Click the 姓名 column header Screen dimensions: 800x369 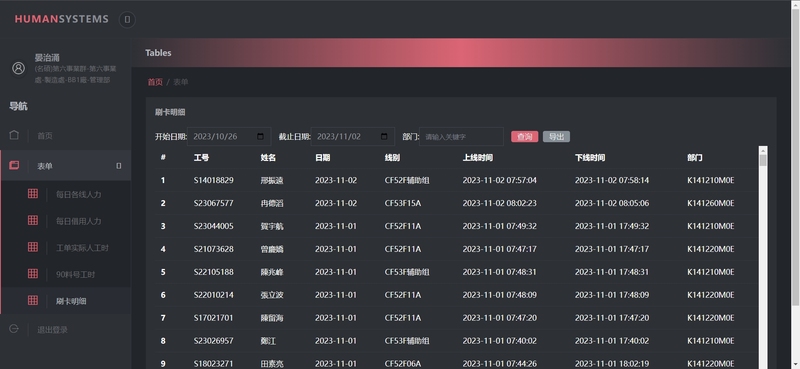point(268,158)
